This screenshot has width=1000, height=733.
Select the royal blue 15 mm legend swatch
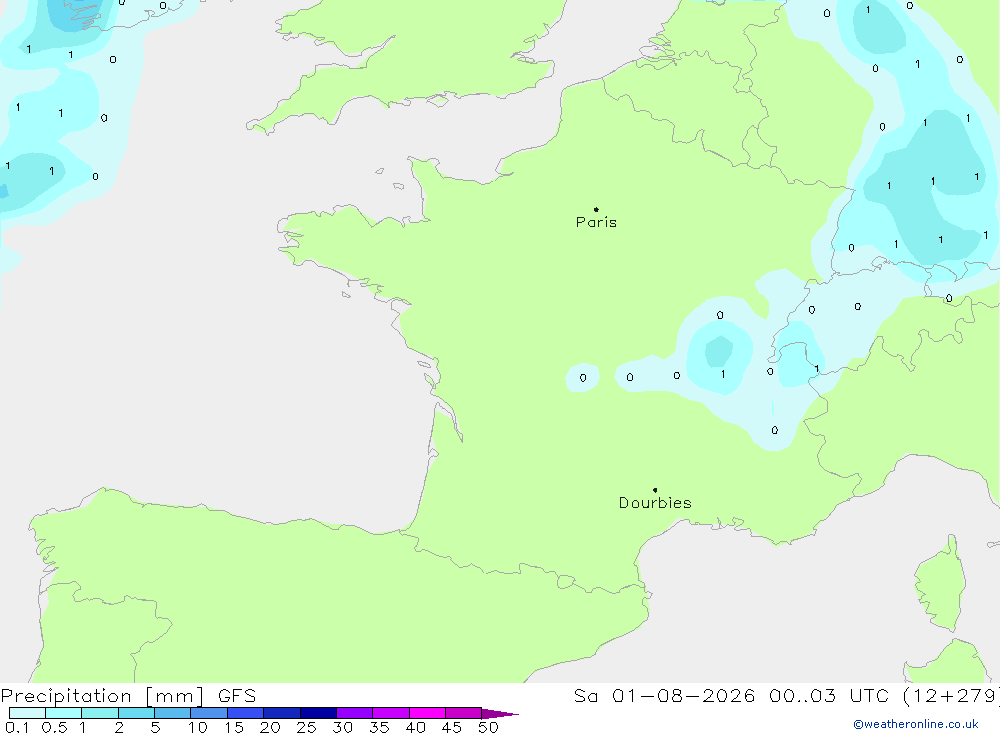[246, 713]
